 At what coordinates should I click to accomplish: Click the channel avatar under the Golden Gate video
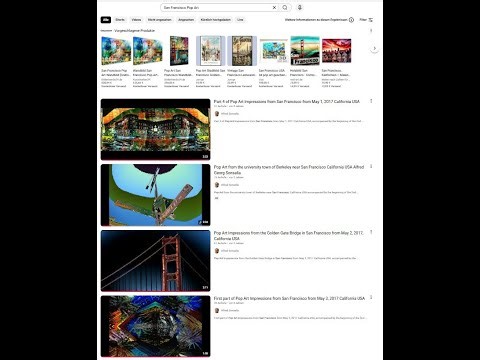coord(217,251)
